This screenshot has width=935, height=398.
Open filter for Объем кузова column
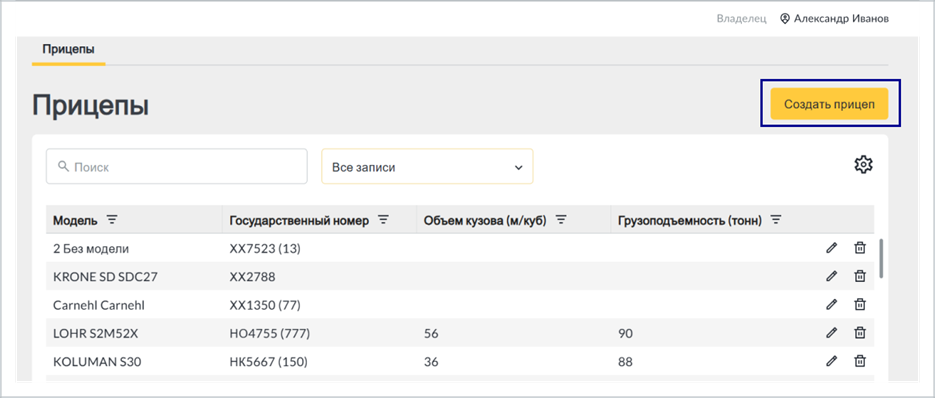pyautogui.click(x=561, y=220)
